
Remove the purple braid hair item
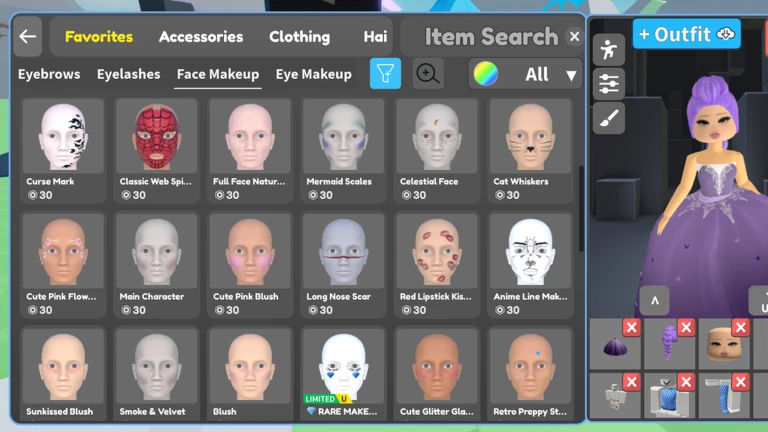click(686, 328)
